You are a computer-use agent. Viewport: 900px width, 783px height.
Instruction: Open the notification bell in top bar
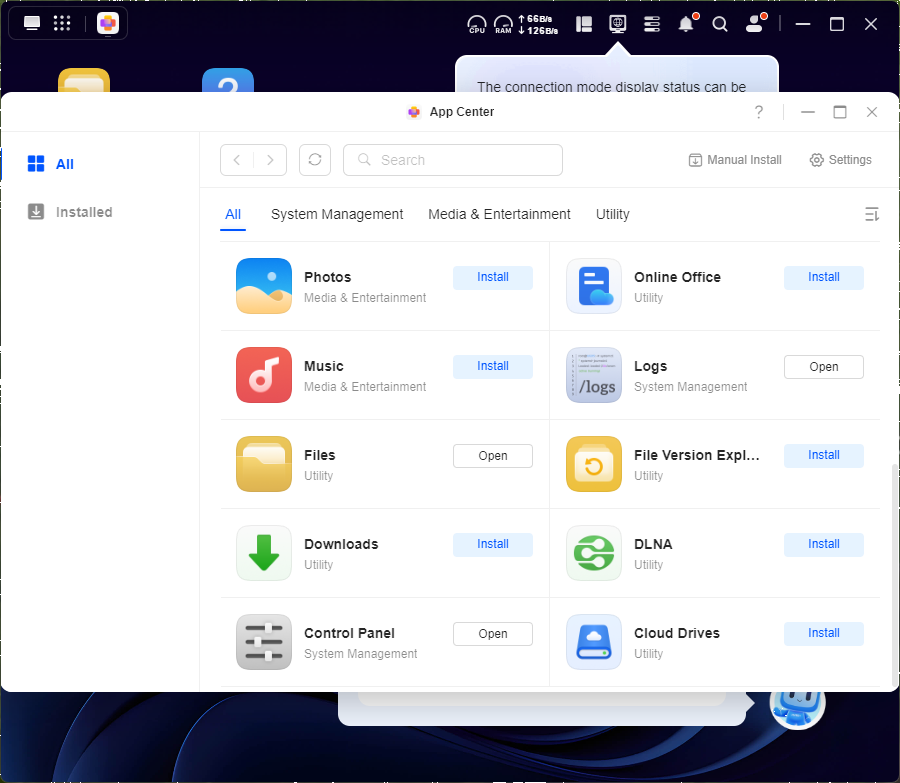tap(686, 24)
